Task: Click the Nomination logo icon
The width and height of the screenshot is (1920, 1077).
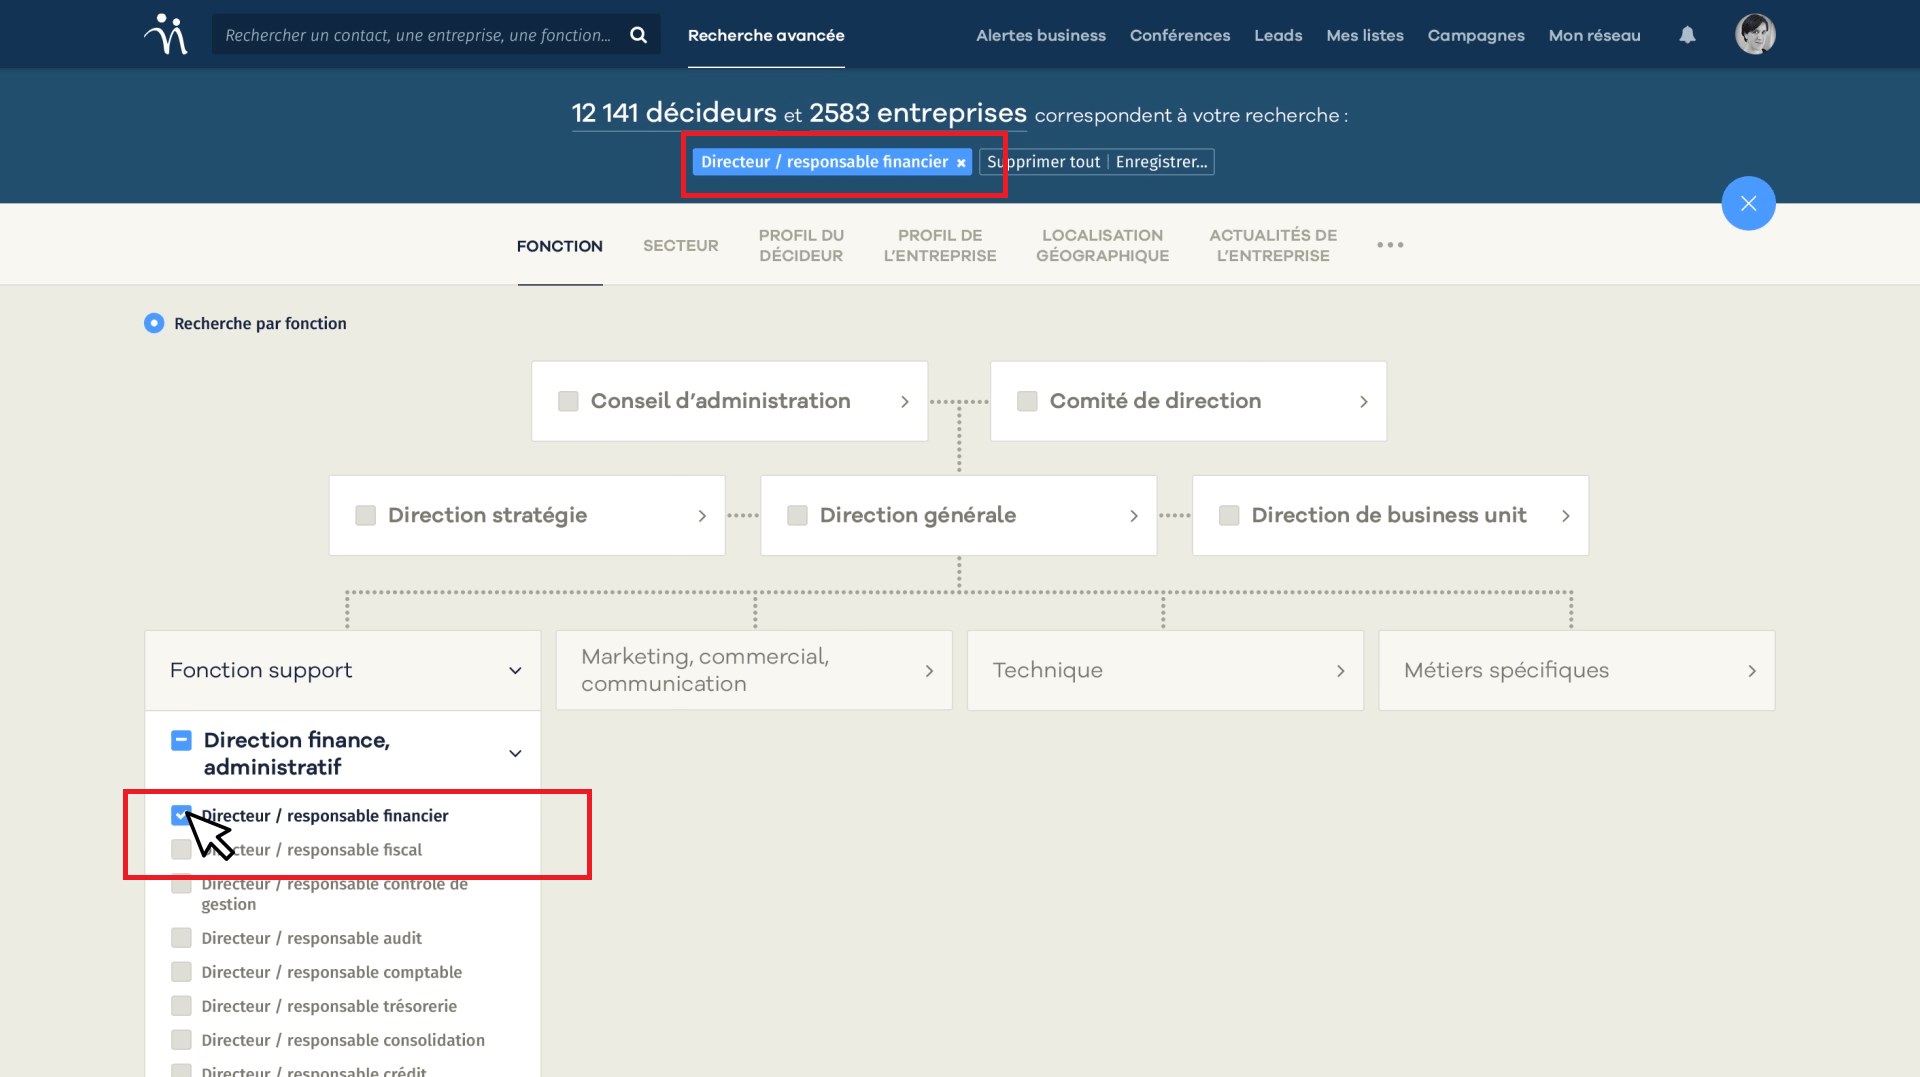Action: 166,34
